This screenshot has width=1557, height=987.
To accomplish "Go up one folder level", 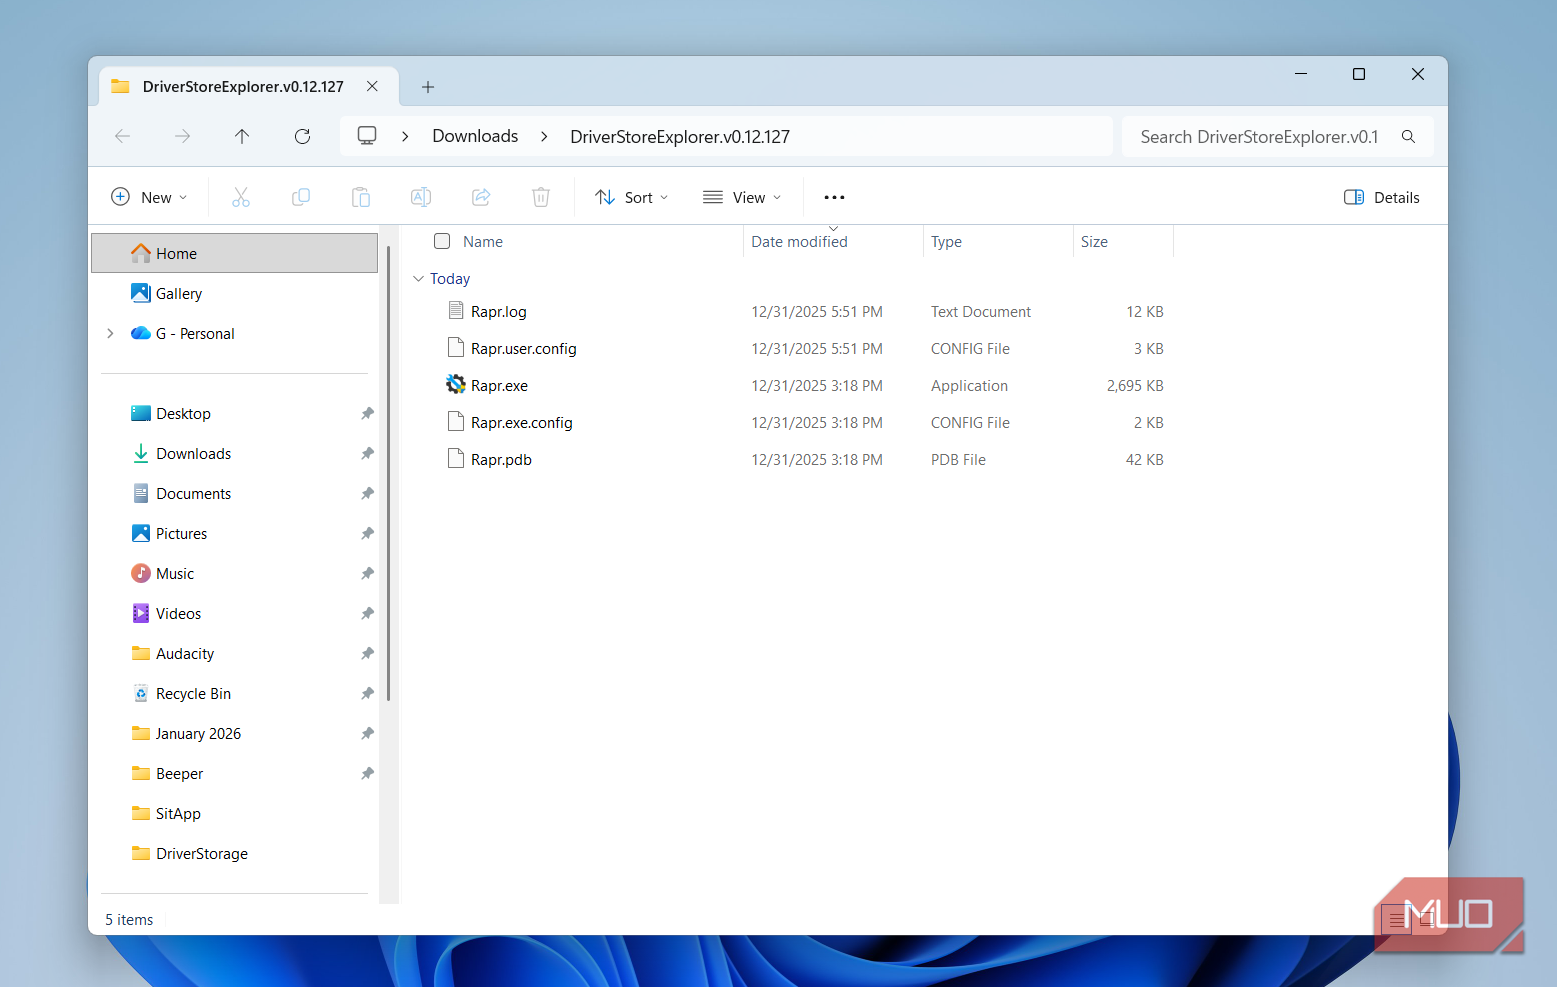I will pyautogui.click(x=242, y=136).
